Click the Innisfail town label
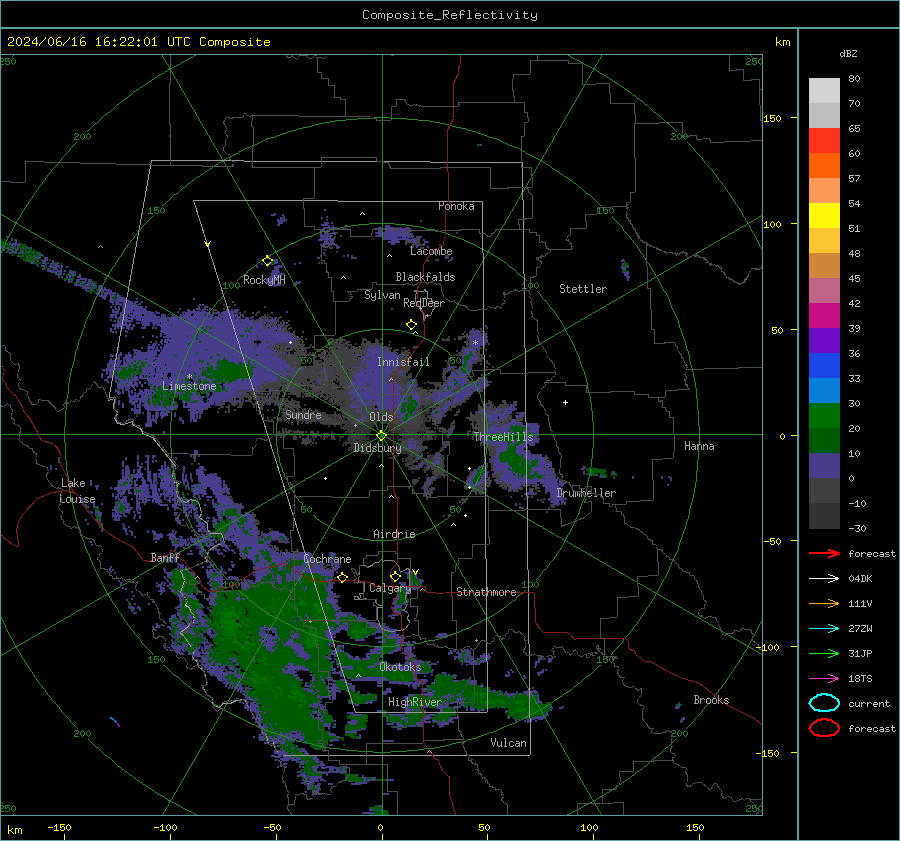The height and width of the screenshot is (841, 900). click(x=403, y=362)
